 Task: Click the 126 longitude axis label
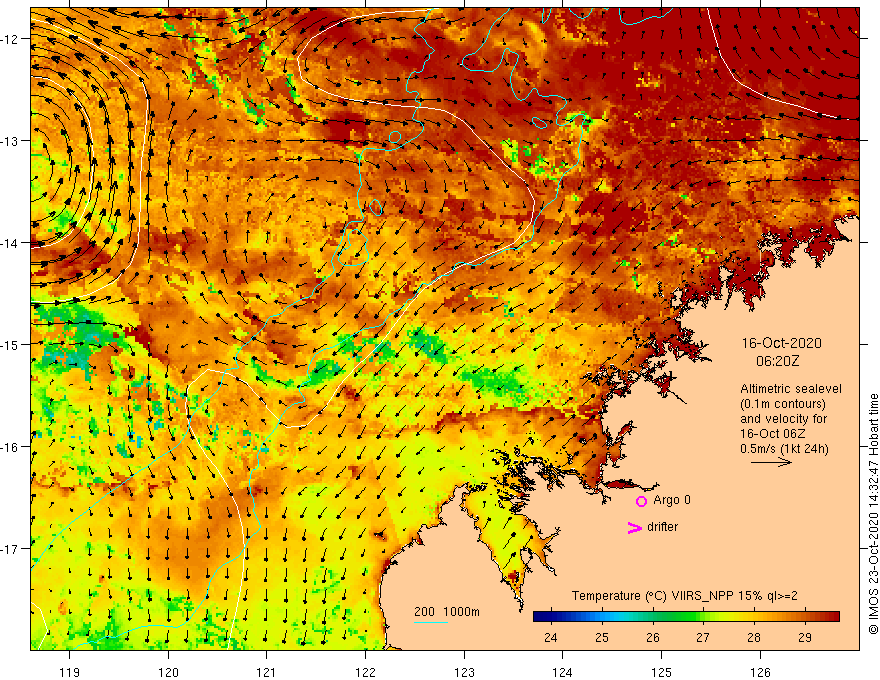point(760,672)
